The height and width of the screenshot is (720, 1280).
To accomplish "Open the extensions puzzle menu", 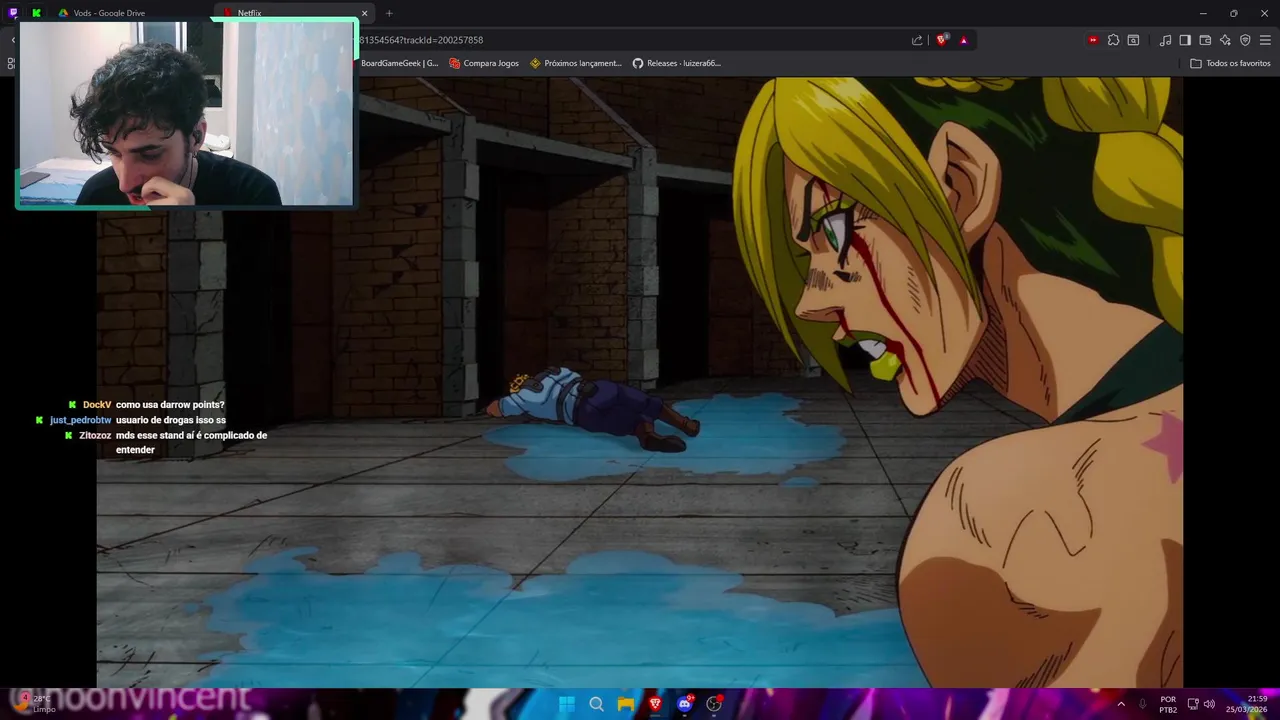I will click(1113, 40).
